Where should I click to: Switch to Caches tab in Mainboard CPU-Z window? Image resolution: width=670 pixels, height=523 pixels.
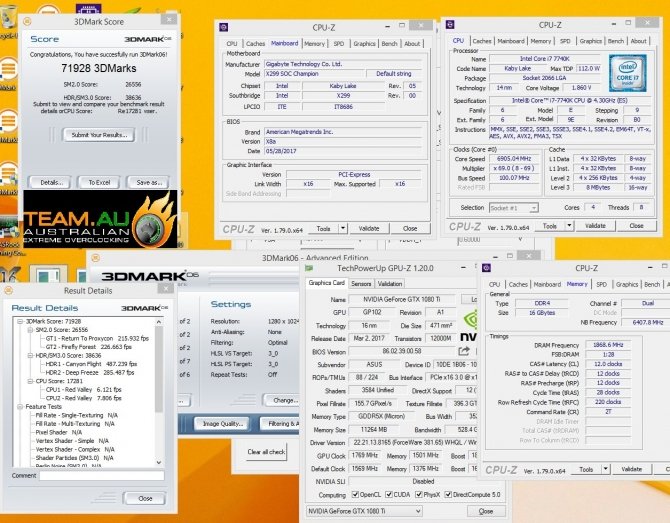[x=256, y=44]
